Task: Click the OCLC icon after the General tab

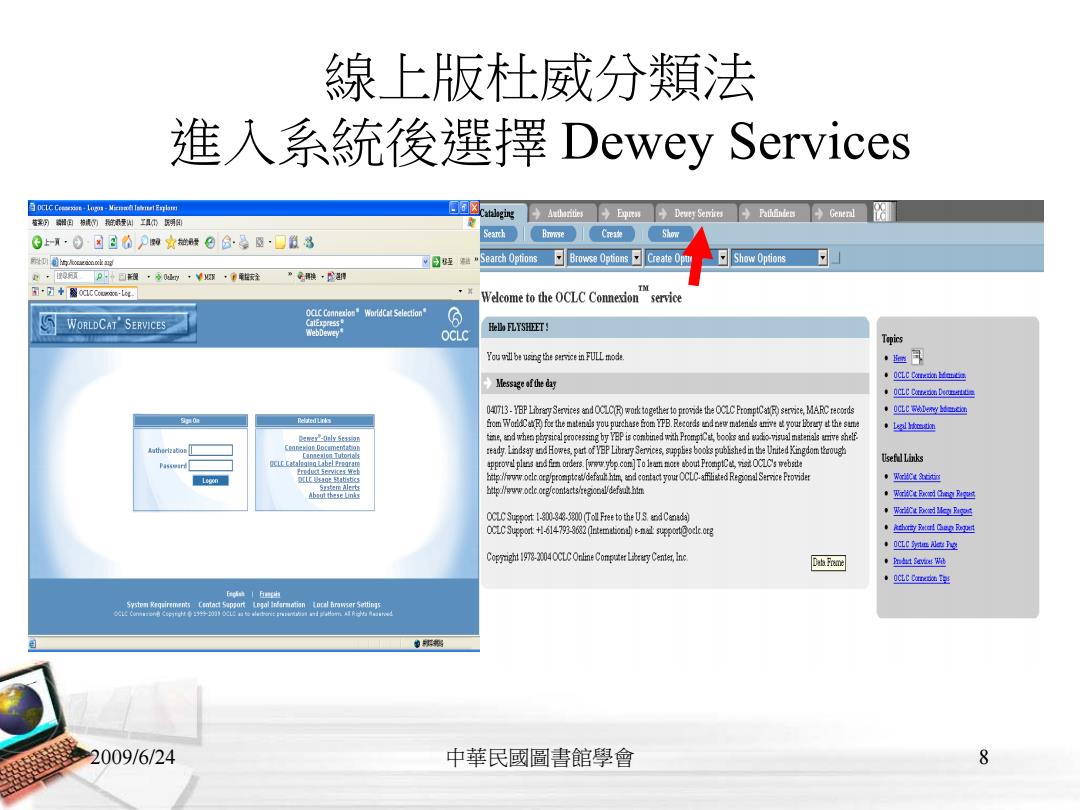Action: tap(882, 211)
